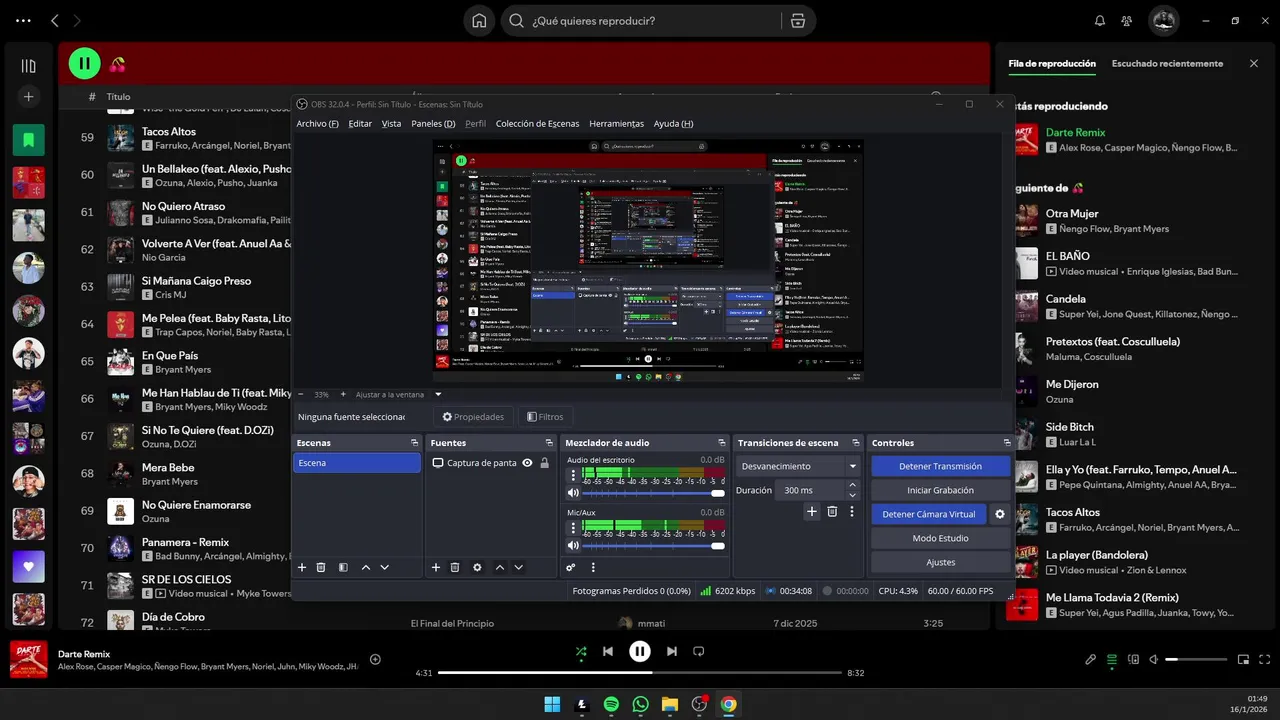Open the Archivo menu in OBS
The width and height of the screenshot is (1280, 720).
(x=317, y=123)
